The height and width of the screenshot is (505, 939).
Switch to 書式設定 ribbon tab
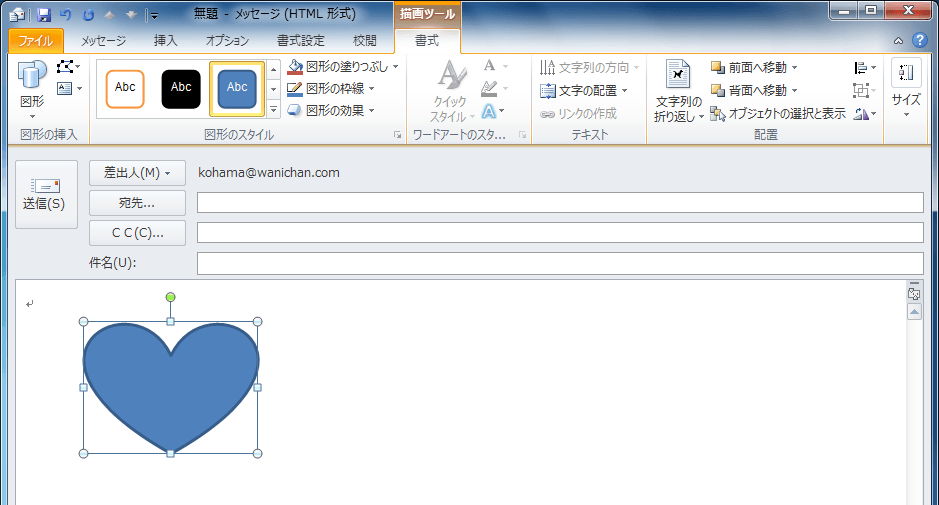[301, 41]
